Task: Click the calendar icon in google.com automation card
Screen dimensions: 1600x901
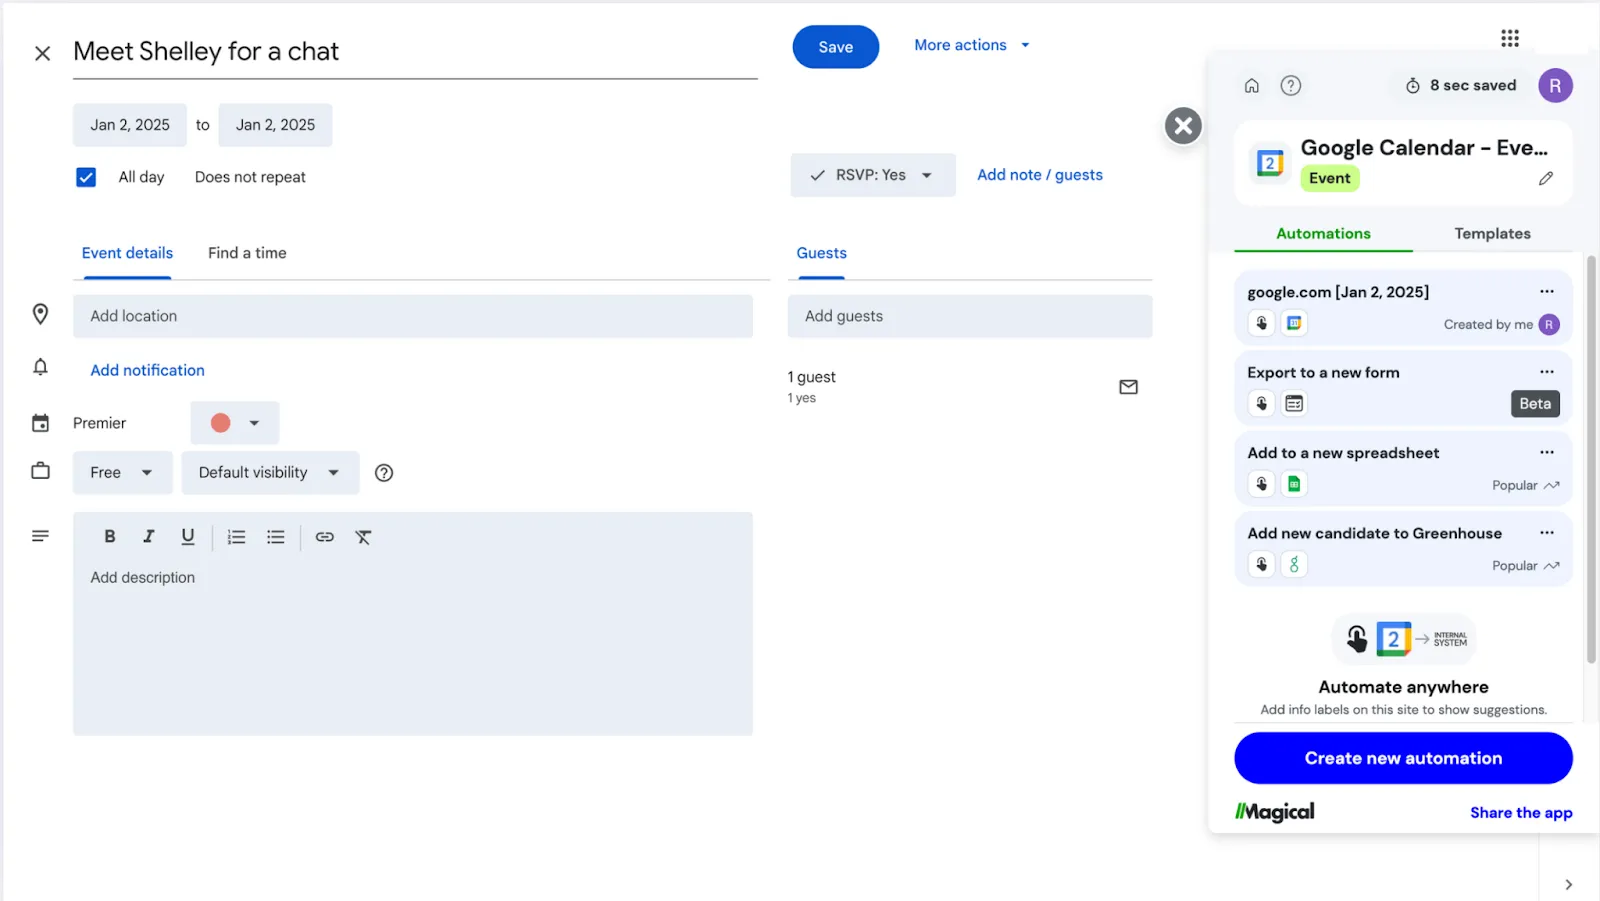Action: tap(1294, 323)
